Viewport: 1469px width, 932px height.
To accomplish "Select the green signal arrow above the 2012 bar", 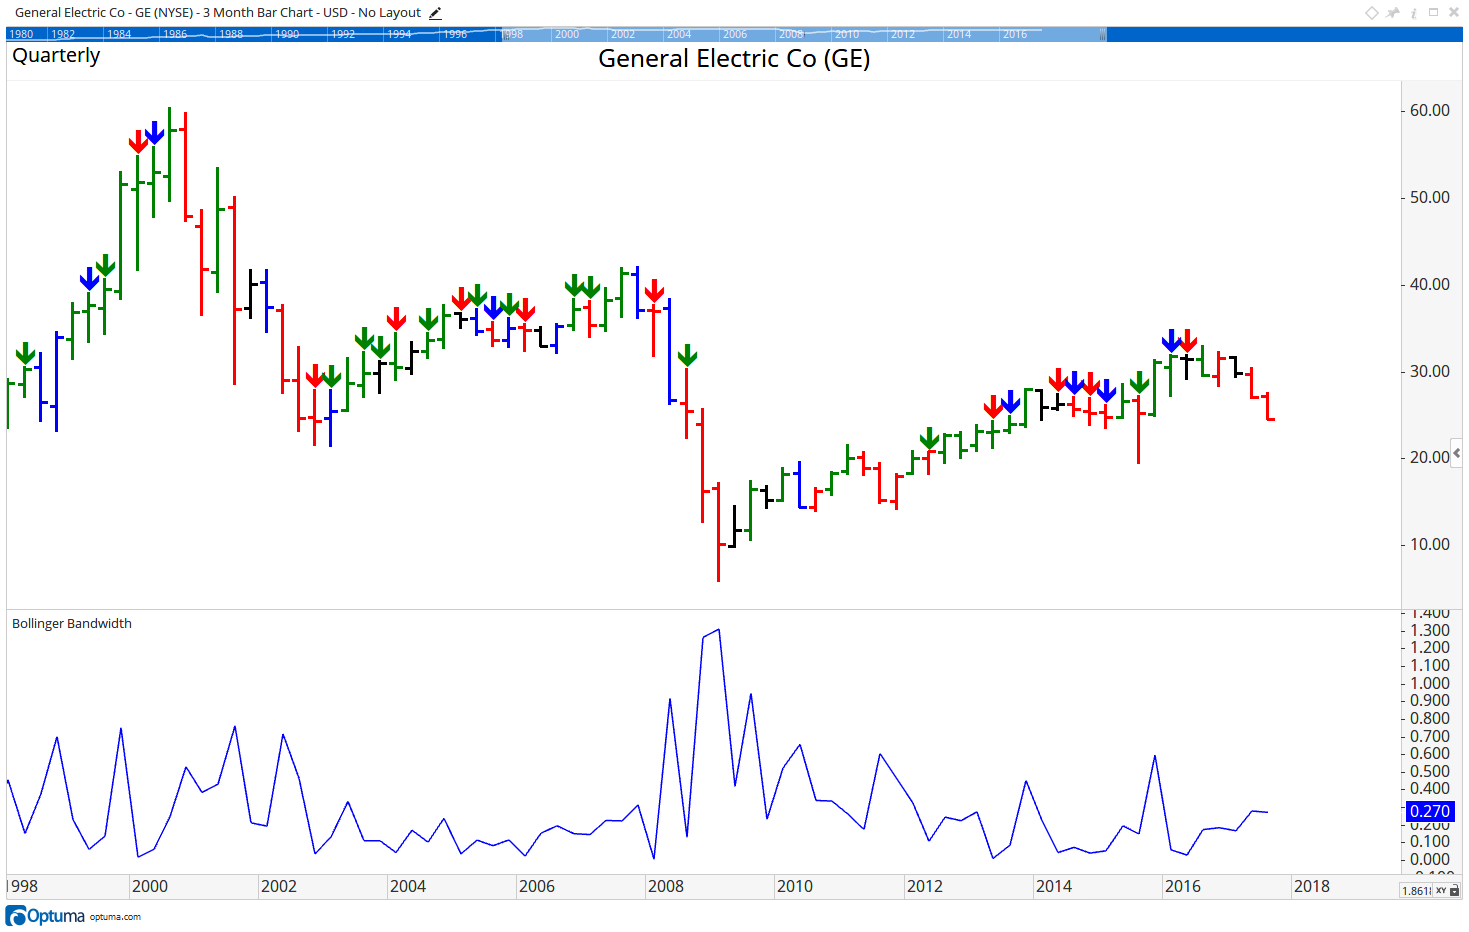I will [x=930, y=439].
